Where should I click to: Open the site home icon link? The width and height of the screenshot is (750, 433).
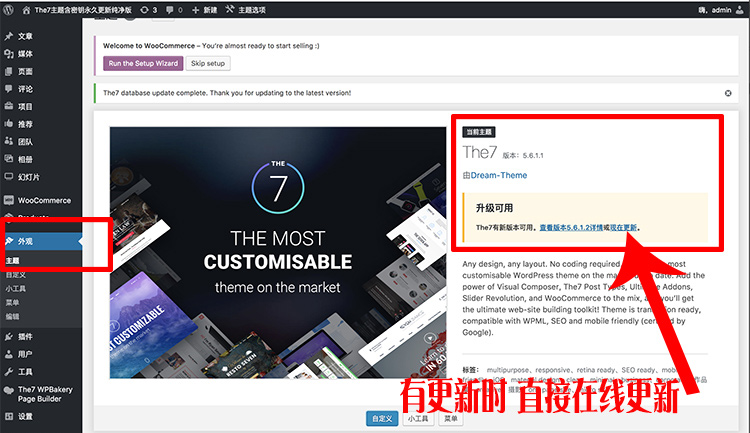point(27,9)
